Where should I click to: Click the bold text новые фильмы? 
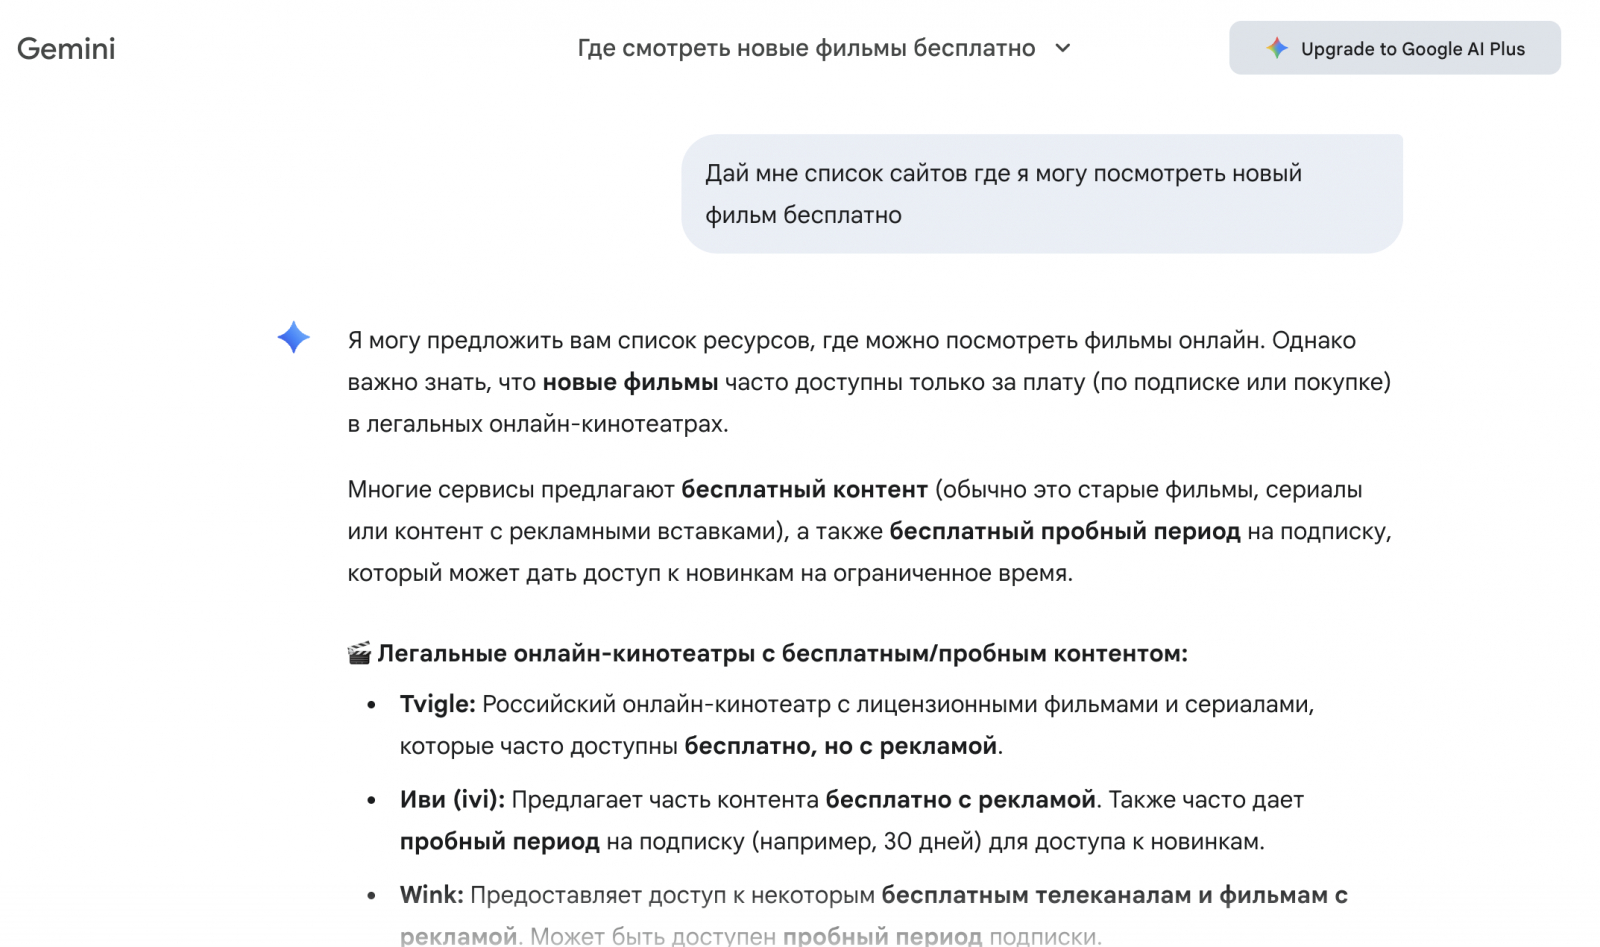630,382
